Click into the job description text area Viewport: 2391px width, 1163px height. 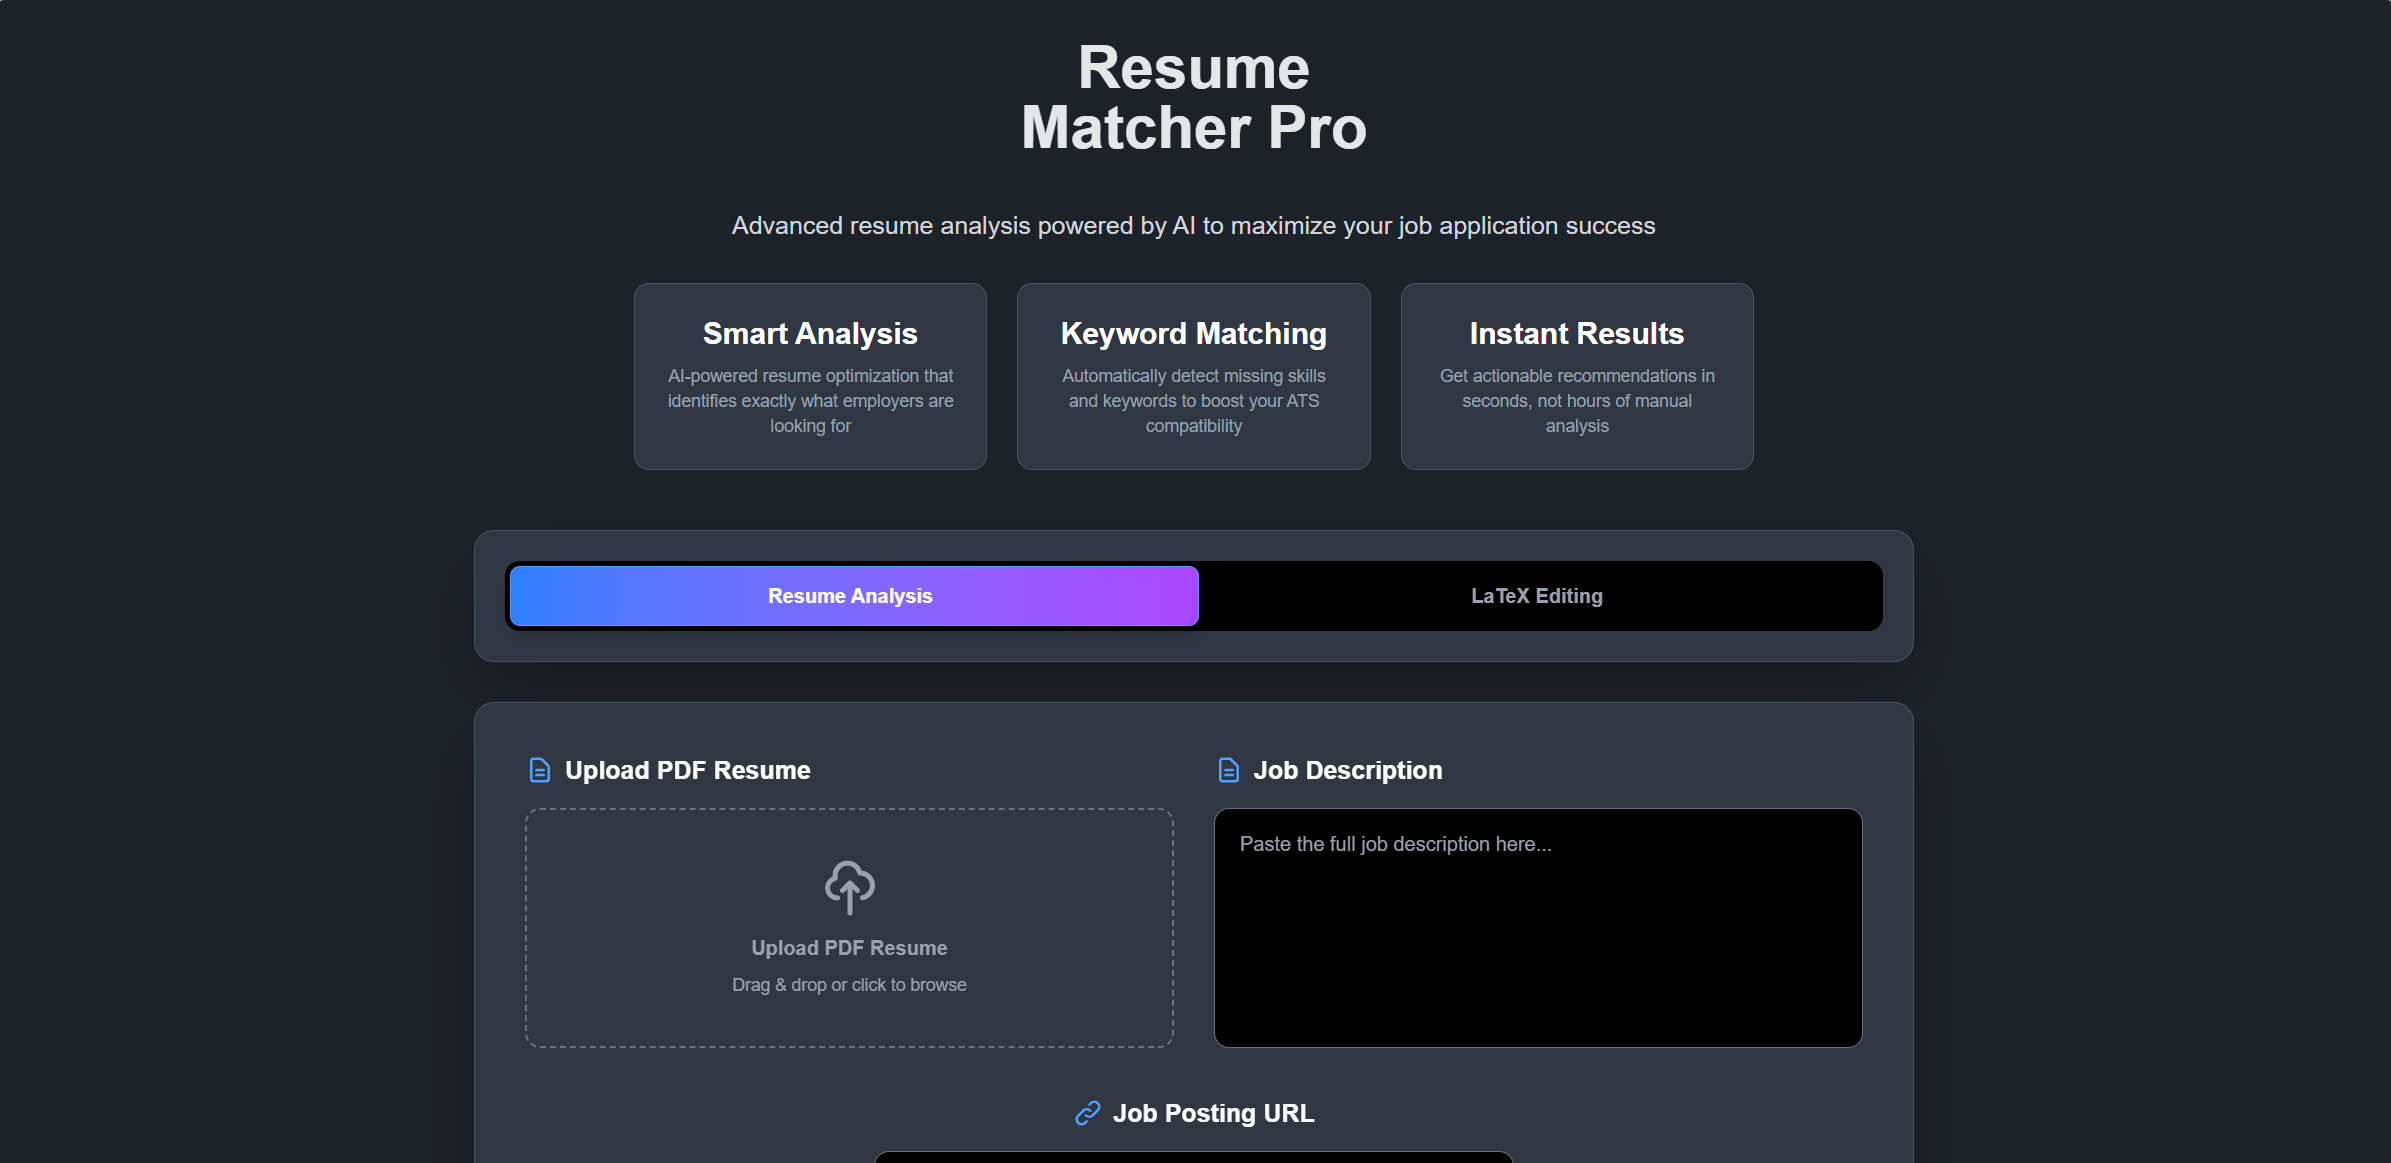(x=1537, y=940)
